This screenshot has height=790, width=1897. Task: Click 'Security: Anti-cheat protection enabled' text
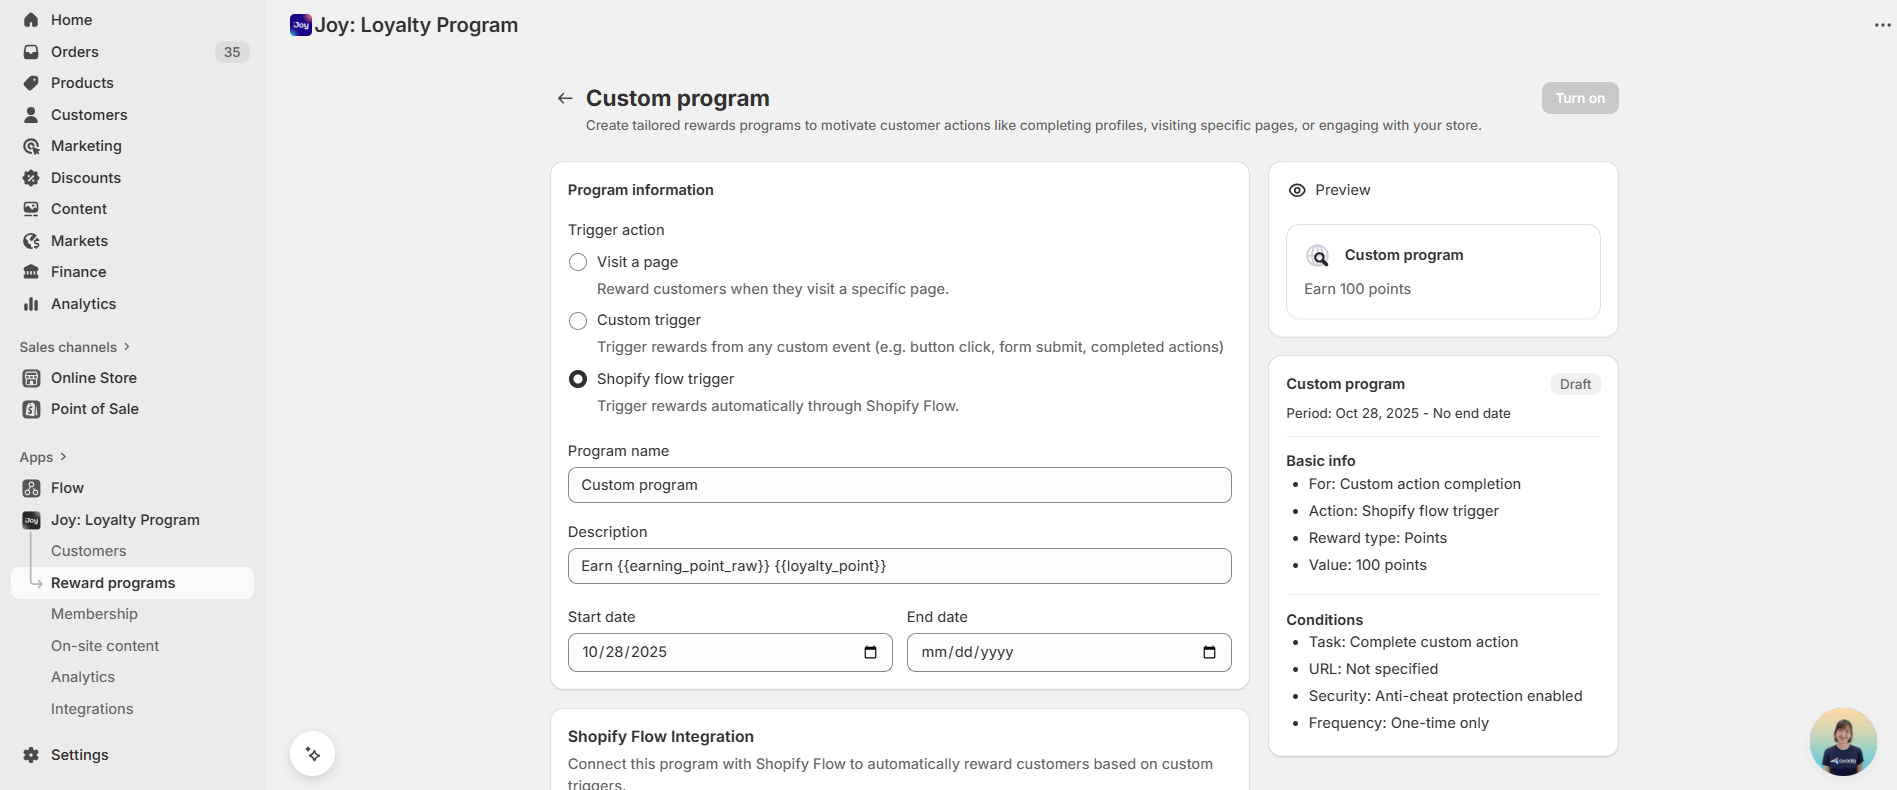tap(1446, 696)
